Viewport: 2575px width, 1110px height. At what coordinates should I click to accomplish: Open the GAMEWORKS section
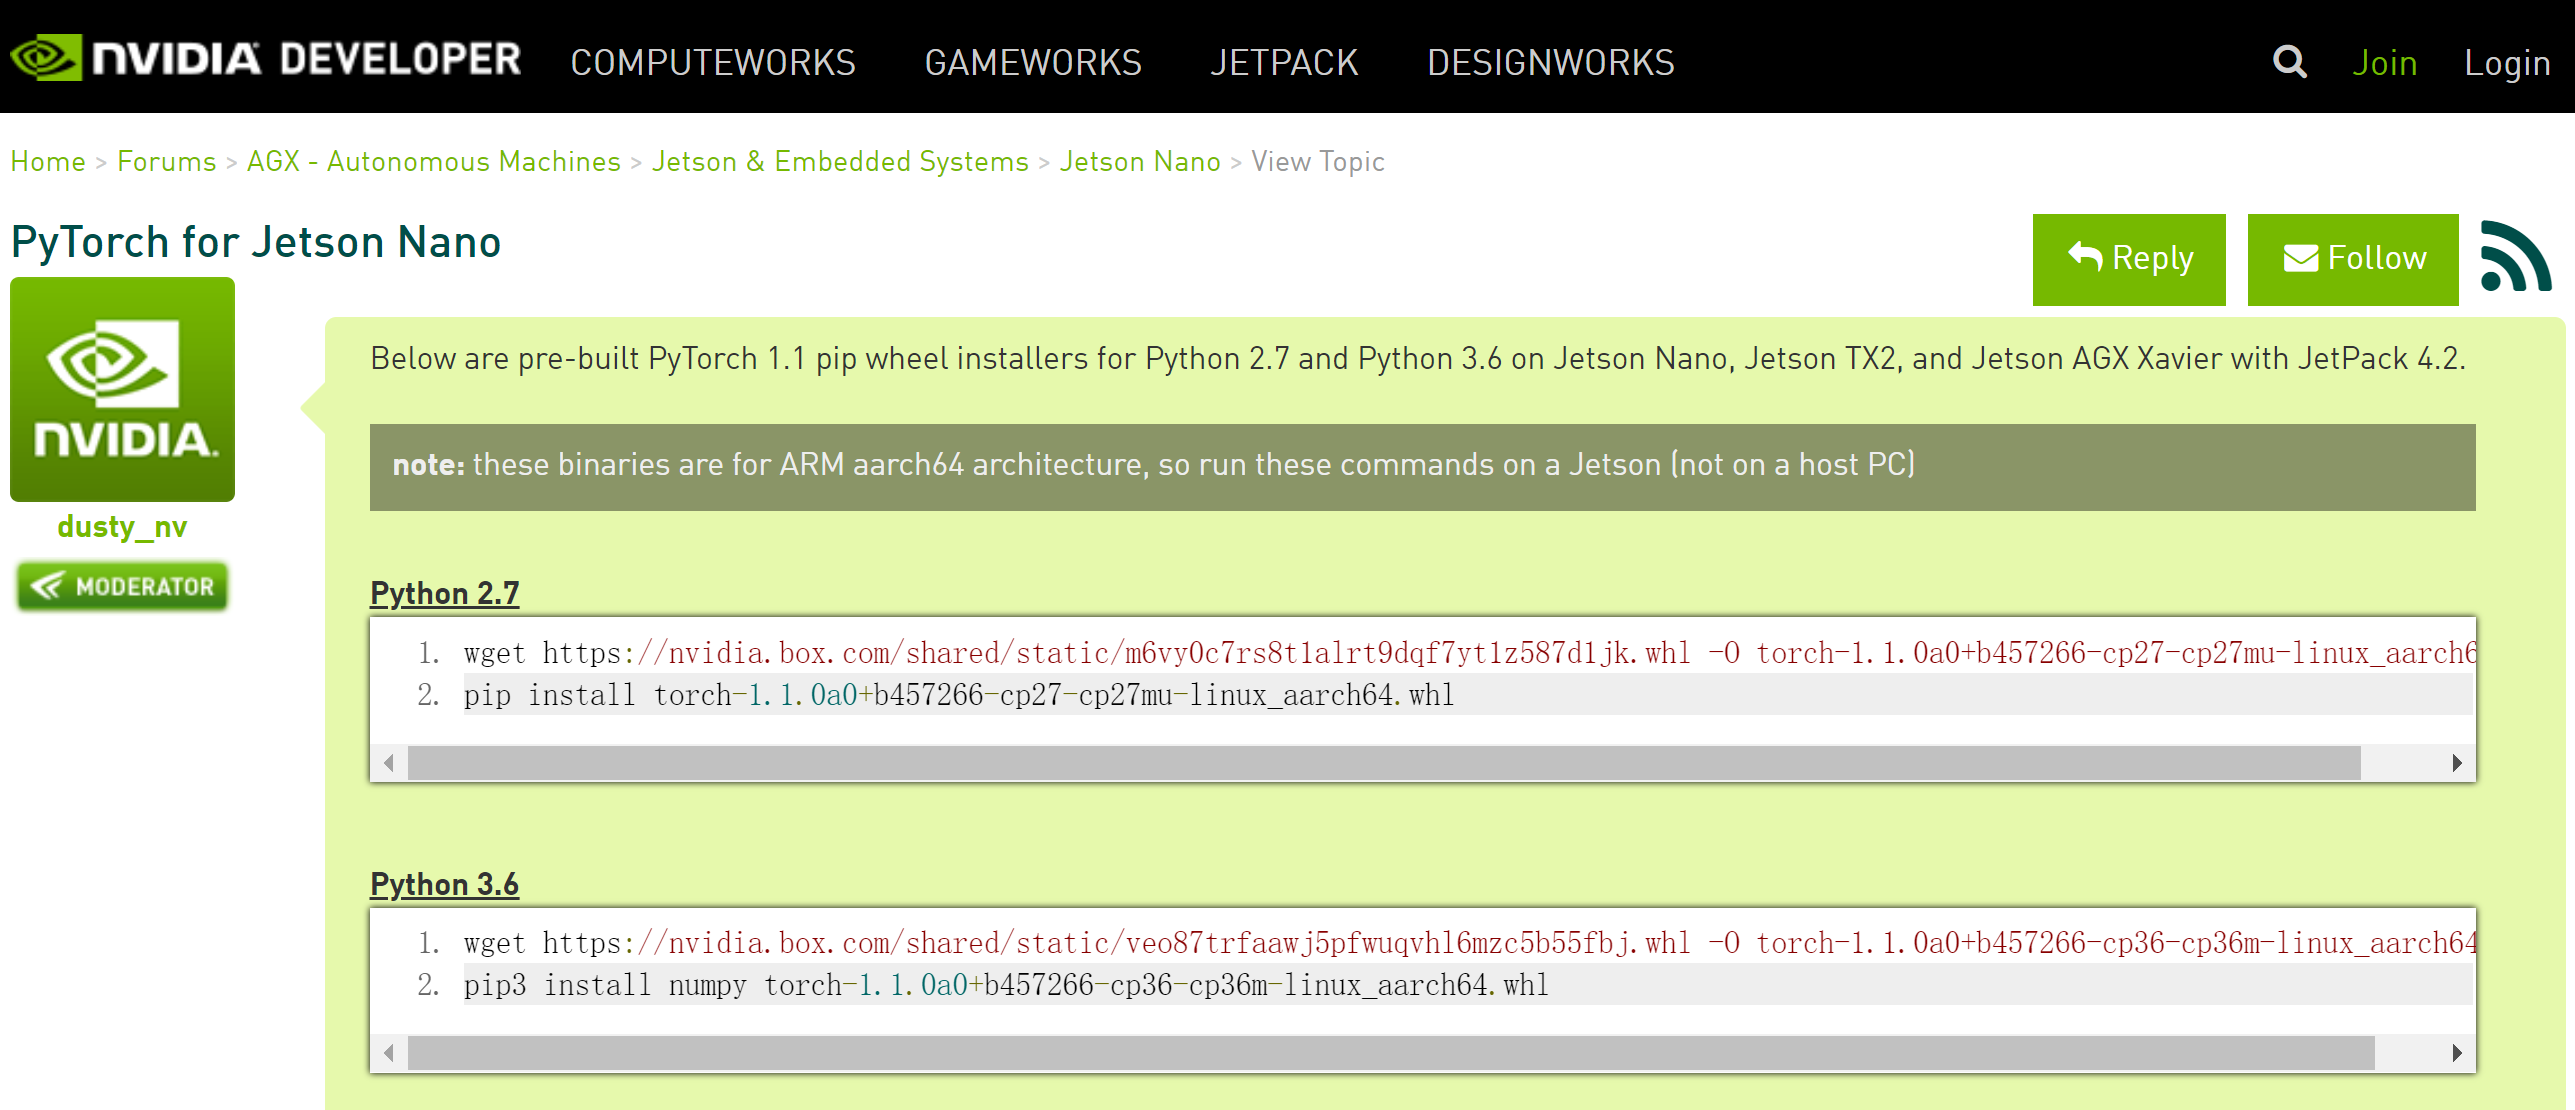click(1035, 62)
